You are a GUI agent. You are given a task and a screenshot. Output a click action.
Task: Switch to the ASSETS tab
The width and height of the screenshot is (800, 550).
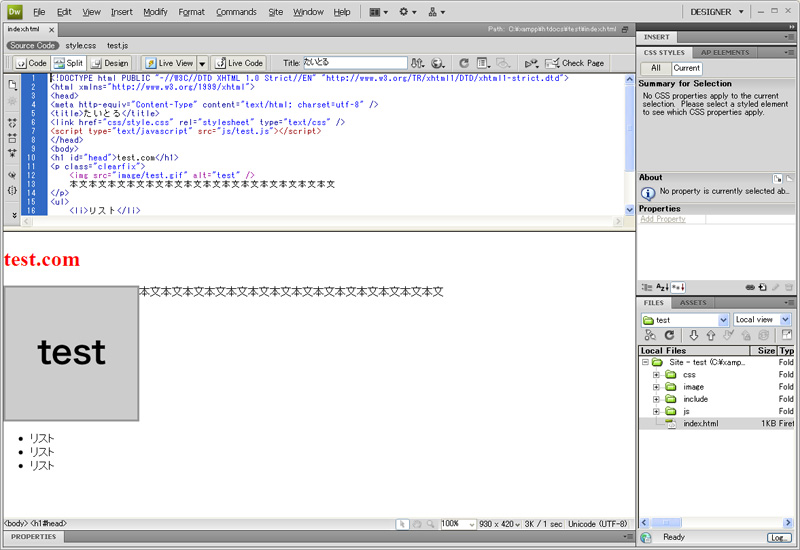tap(693, 303)
